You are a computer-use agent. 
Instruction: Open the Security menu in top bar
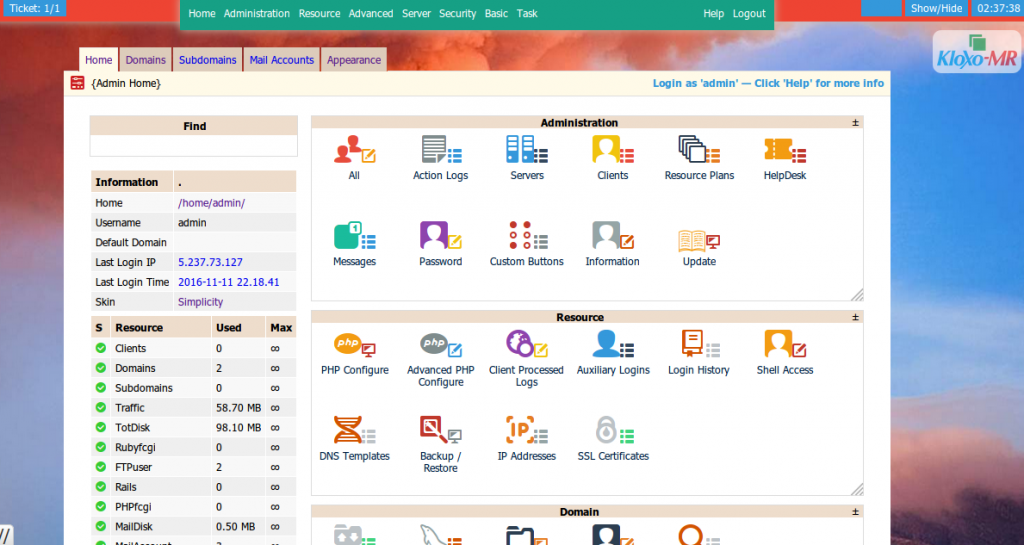(x=457, y=13)
